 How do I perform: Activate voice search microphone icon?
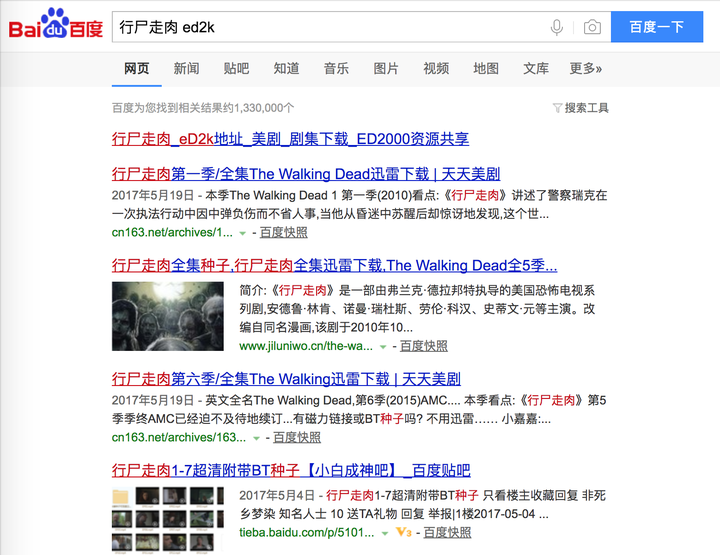click(x=557, y=27)
